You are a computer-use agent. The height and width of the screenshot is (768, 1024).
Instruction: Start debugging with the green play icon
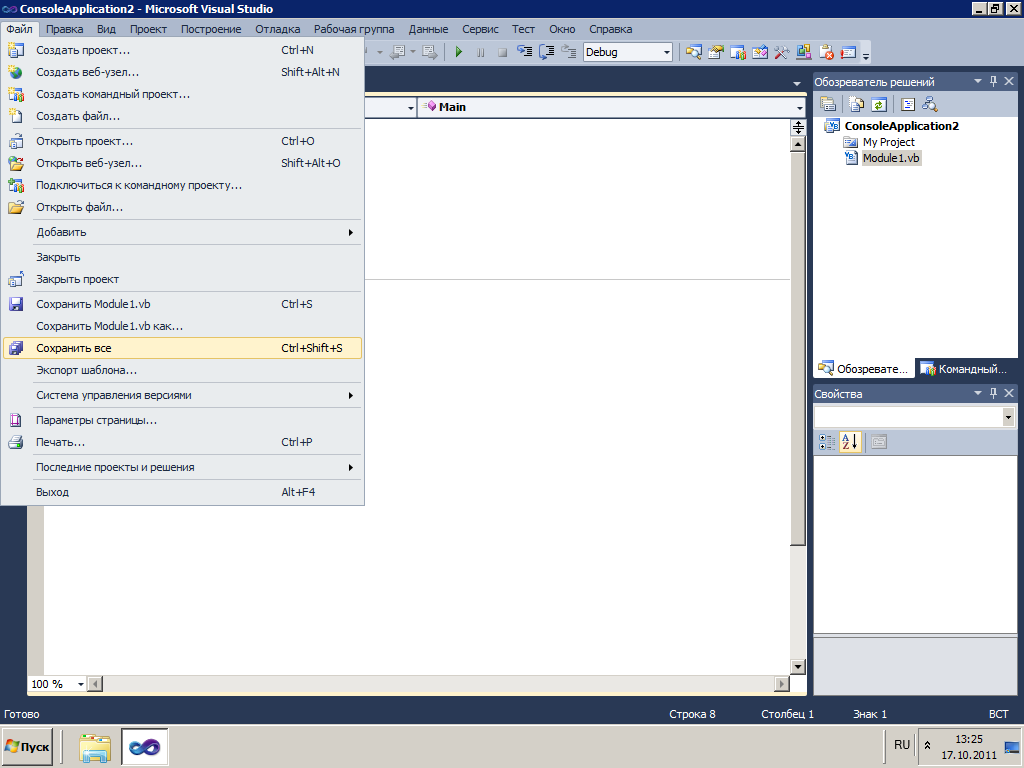(458, 52)
